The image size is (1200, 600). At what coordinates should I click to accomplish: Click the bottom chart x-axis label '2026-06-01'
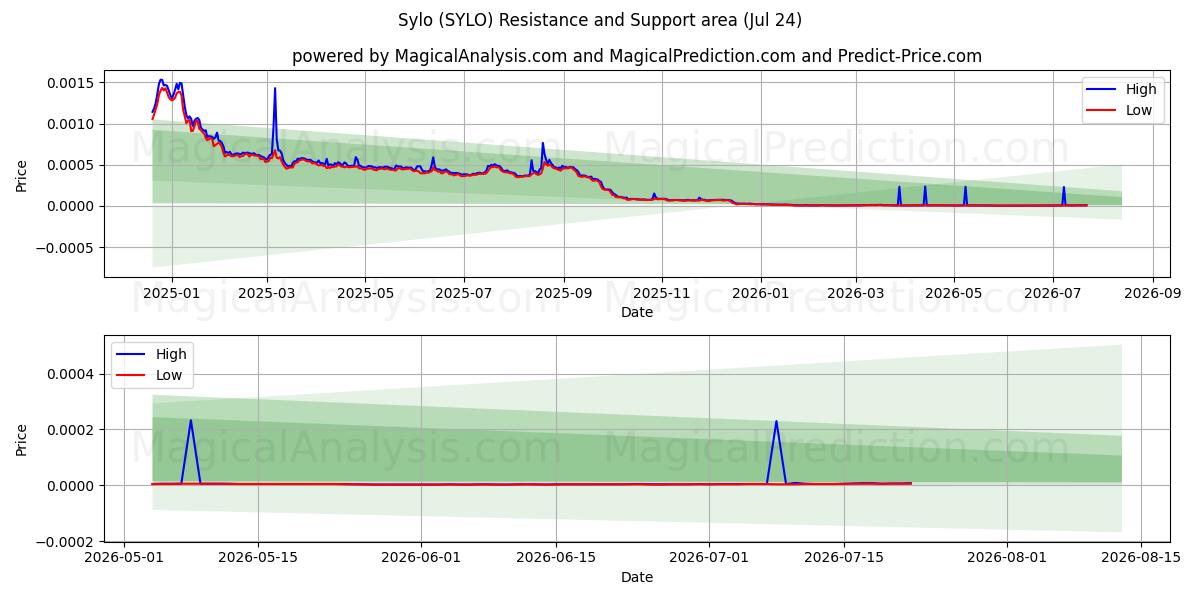click(x=421, y=559)
